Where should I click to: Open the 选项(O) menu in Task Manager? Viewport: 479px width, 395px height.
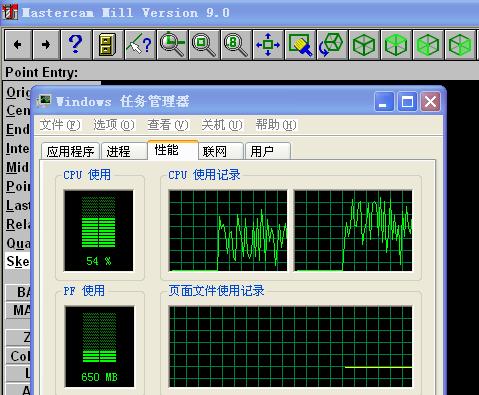114,125
